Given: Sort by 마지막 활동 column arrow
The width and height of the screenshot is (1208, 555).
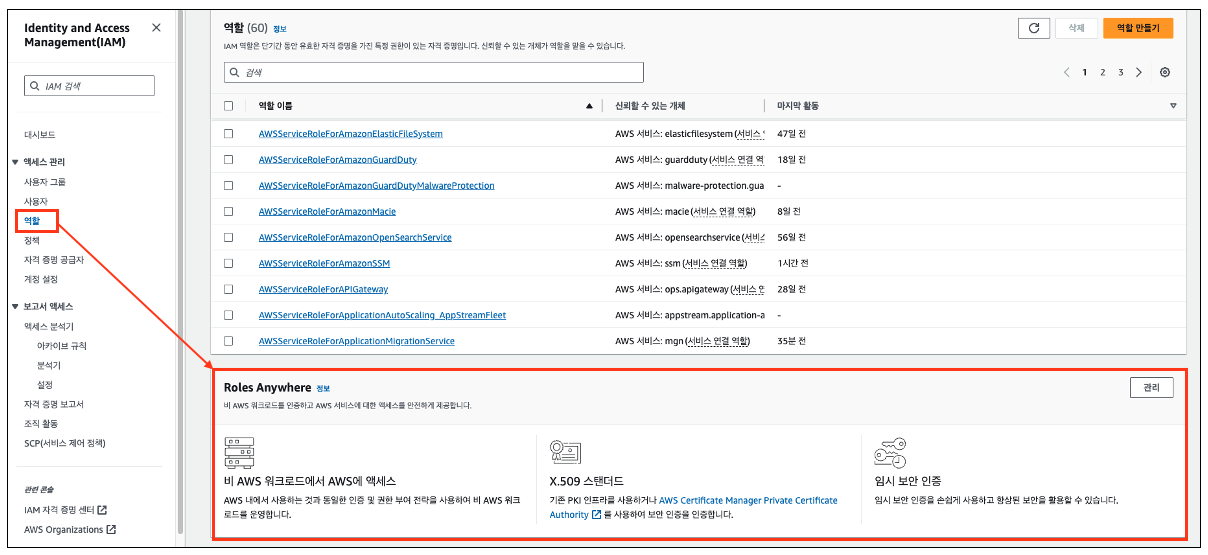Looking at the screenshot, I should click(x=1173, y=105).
